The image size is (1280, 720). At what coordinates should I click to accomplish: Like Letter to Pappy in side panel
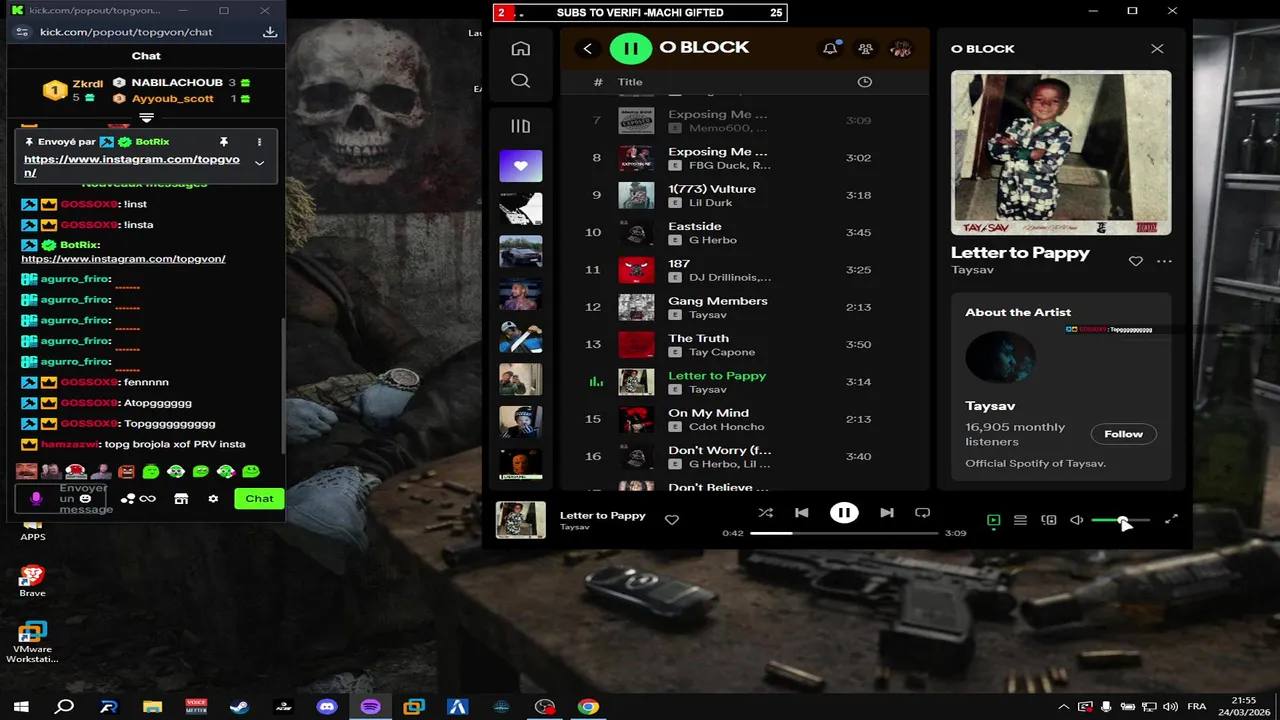[1135, 261]
